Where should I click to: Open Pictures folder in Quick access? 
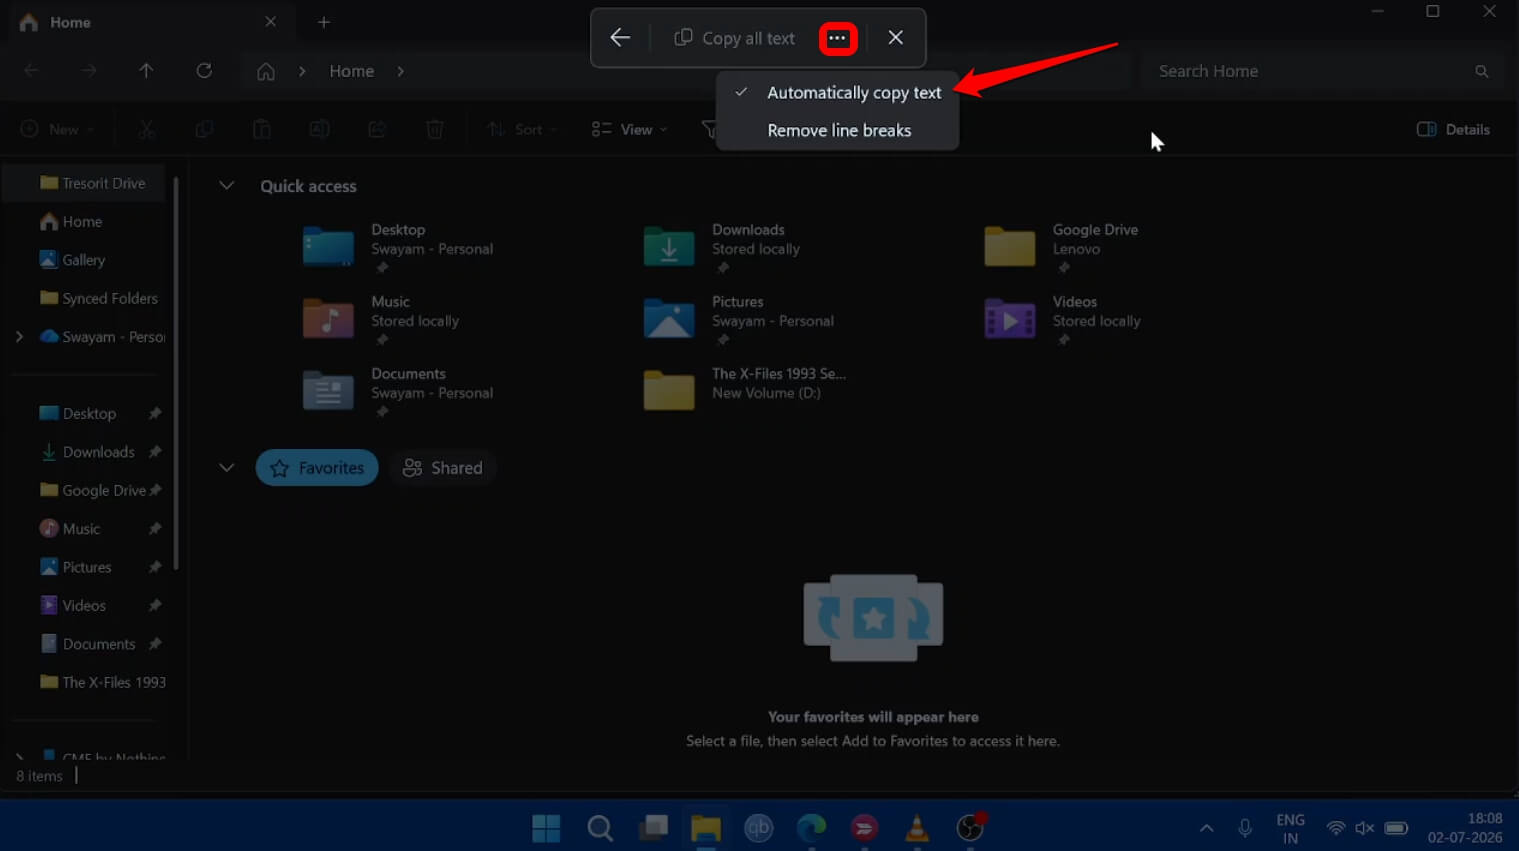[740, 319]
